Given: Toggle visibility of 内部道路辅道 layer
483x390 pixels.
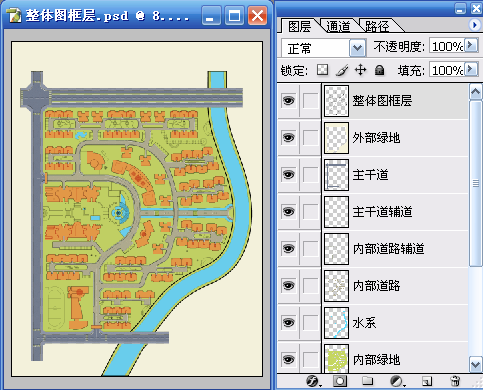Looking at the screenshot, I should coord(288,248).
